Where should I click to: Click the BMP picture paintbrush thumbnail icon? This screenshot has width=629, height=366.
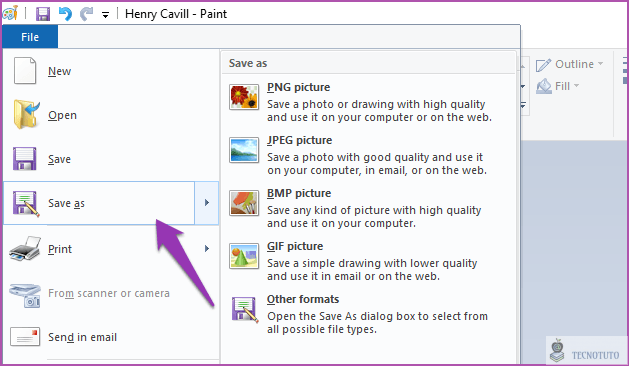click(x=244, y=203)
